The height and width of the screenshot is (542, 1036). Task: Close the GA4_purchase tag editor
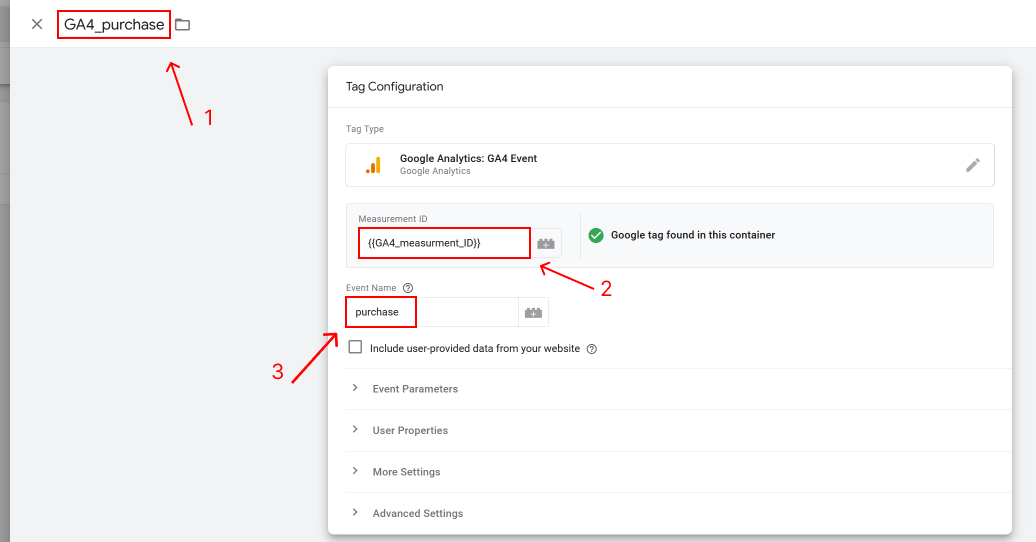coord(37,24)
